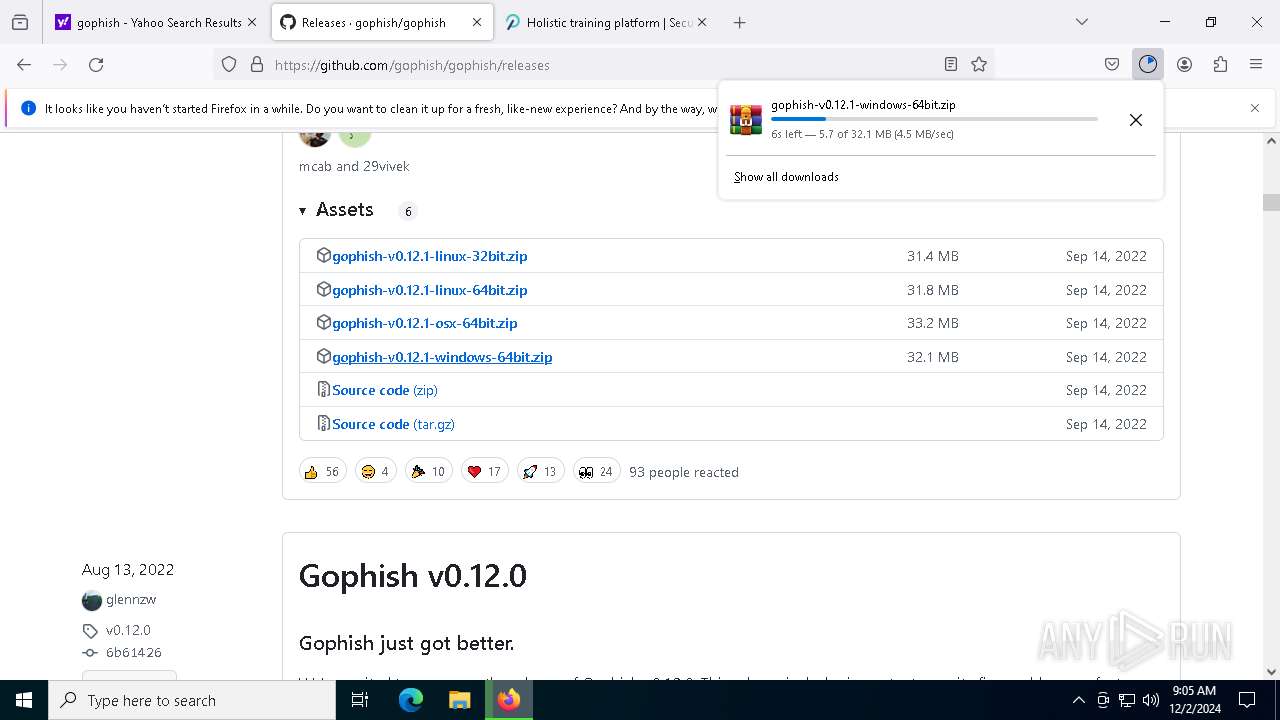Switch to Holistic training platform tab

click(607, 22)
